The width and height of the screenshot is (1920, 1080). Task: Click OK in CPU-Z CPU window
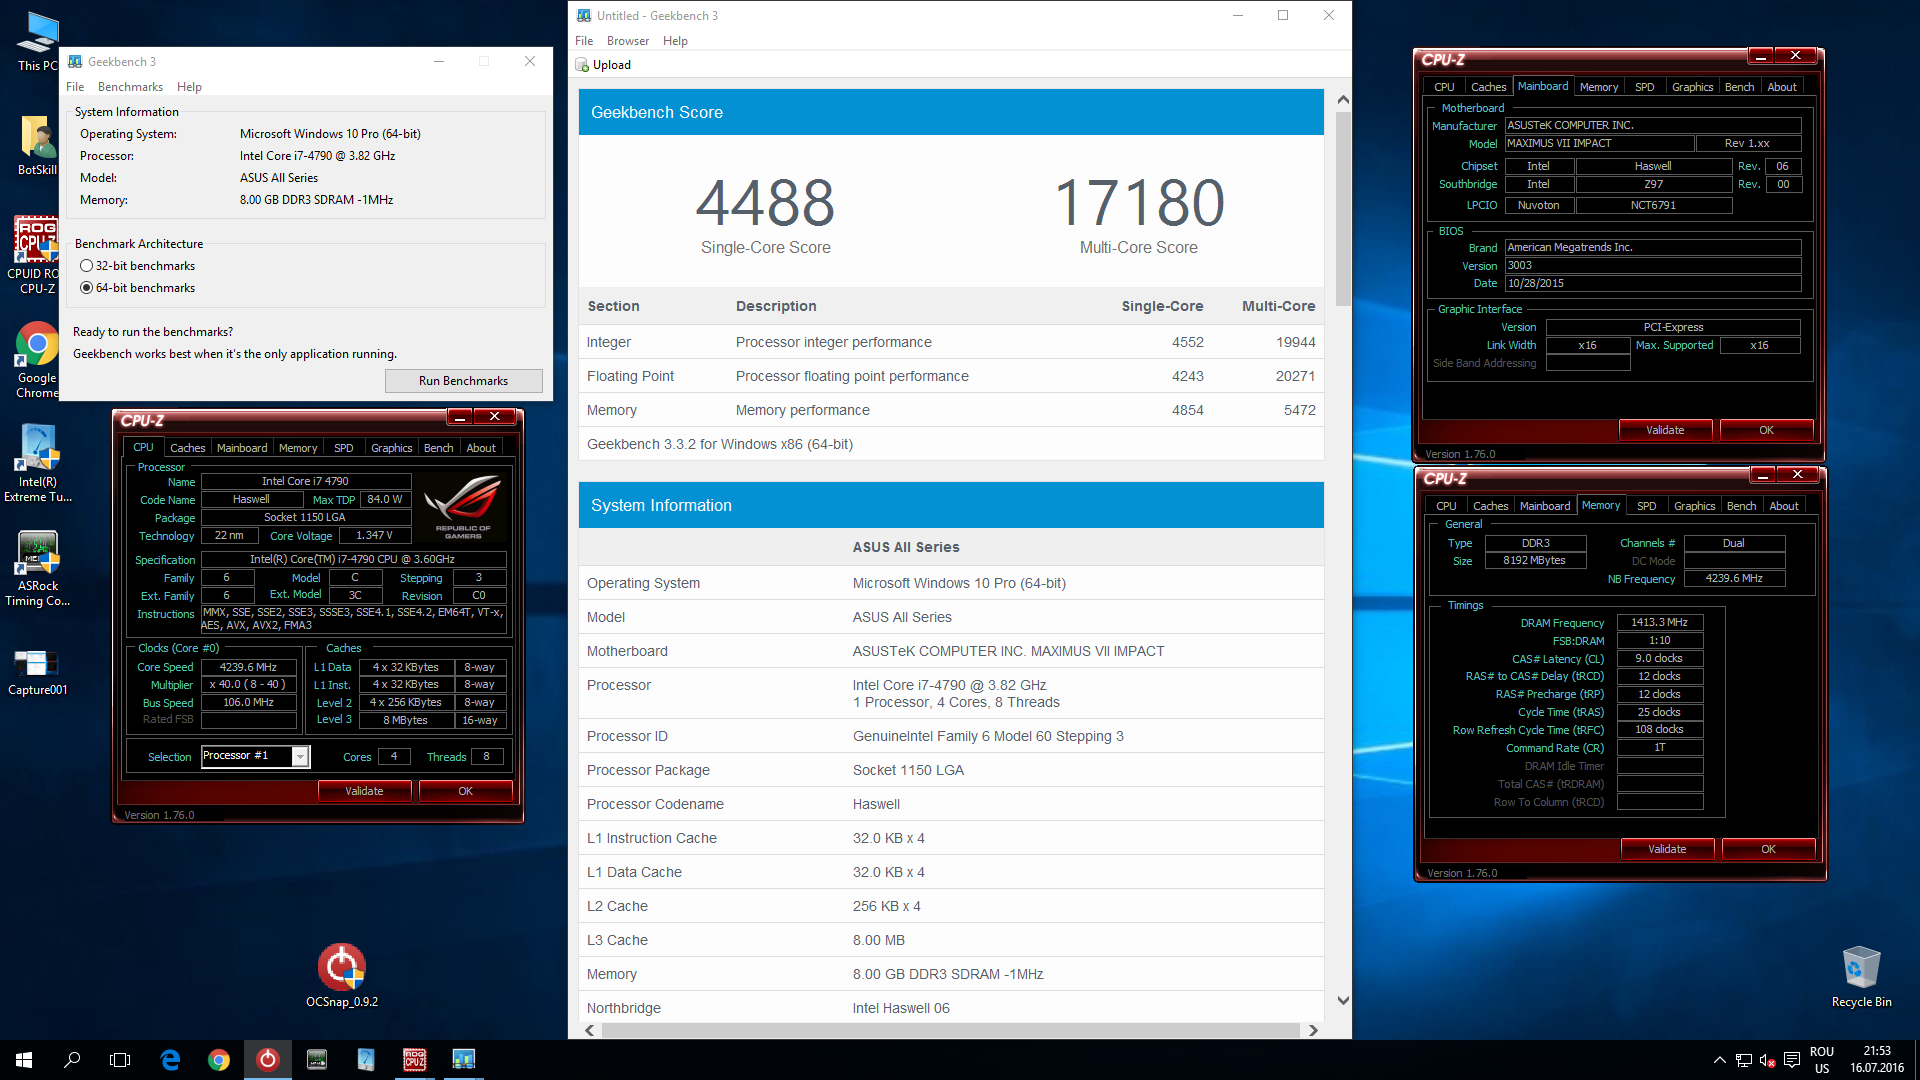pos(465,791)
